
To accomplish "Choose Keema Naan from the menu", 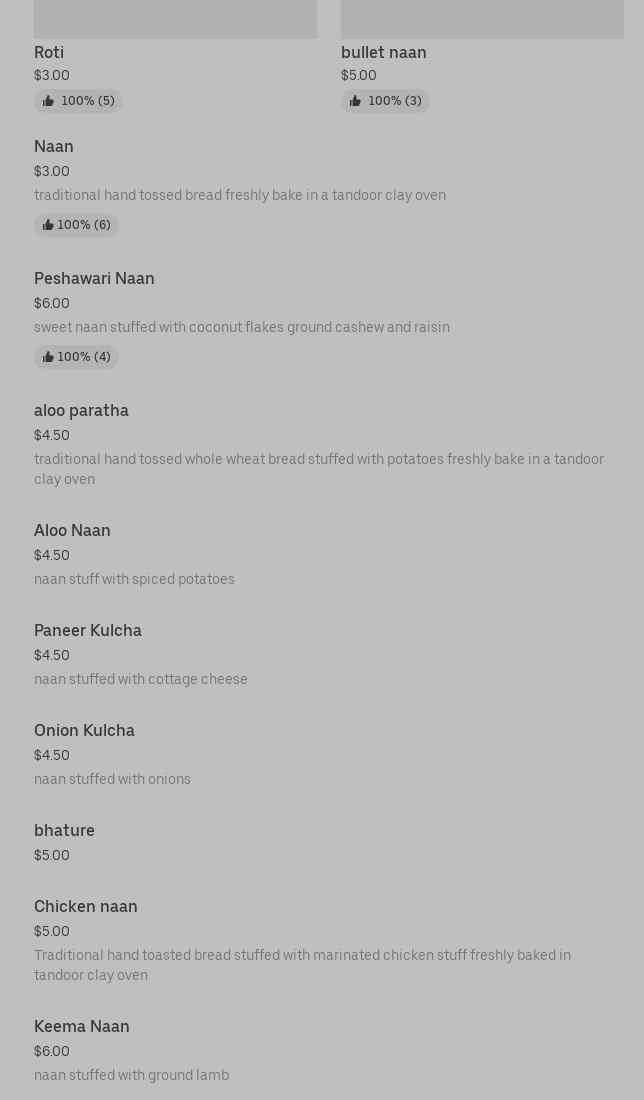I will (x=82, y=1027).
